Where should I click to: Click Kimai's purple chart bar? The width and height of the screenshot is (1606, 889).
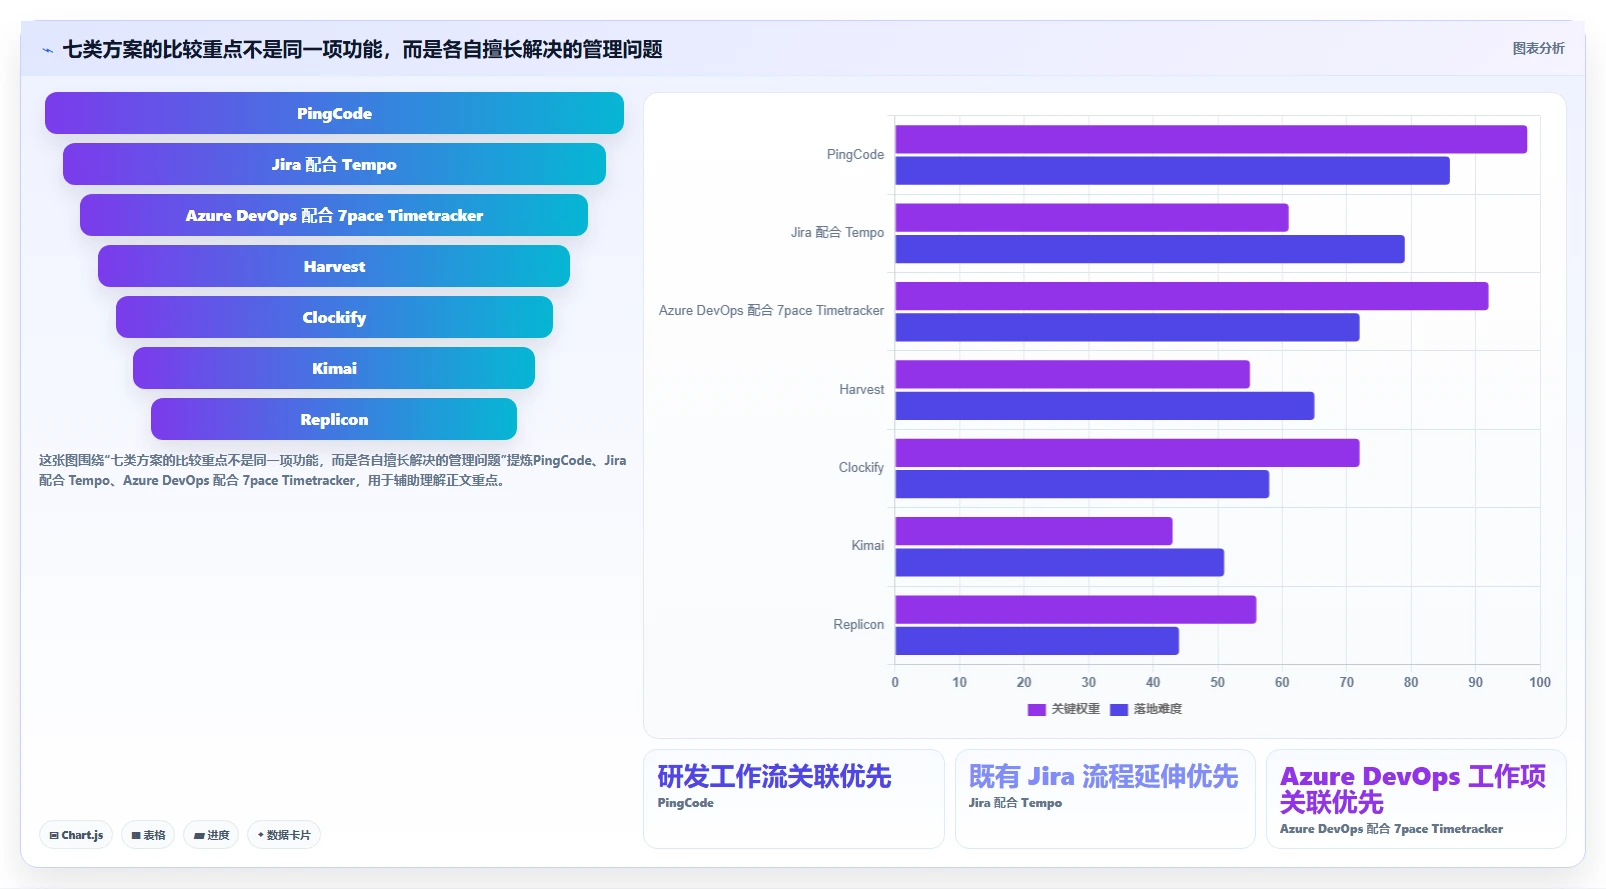(1034, 531)
